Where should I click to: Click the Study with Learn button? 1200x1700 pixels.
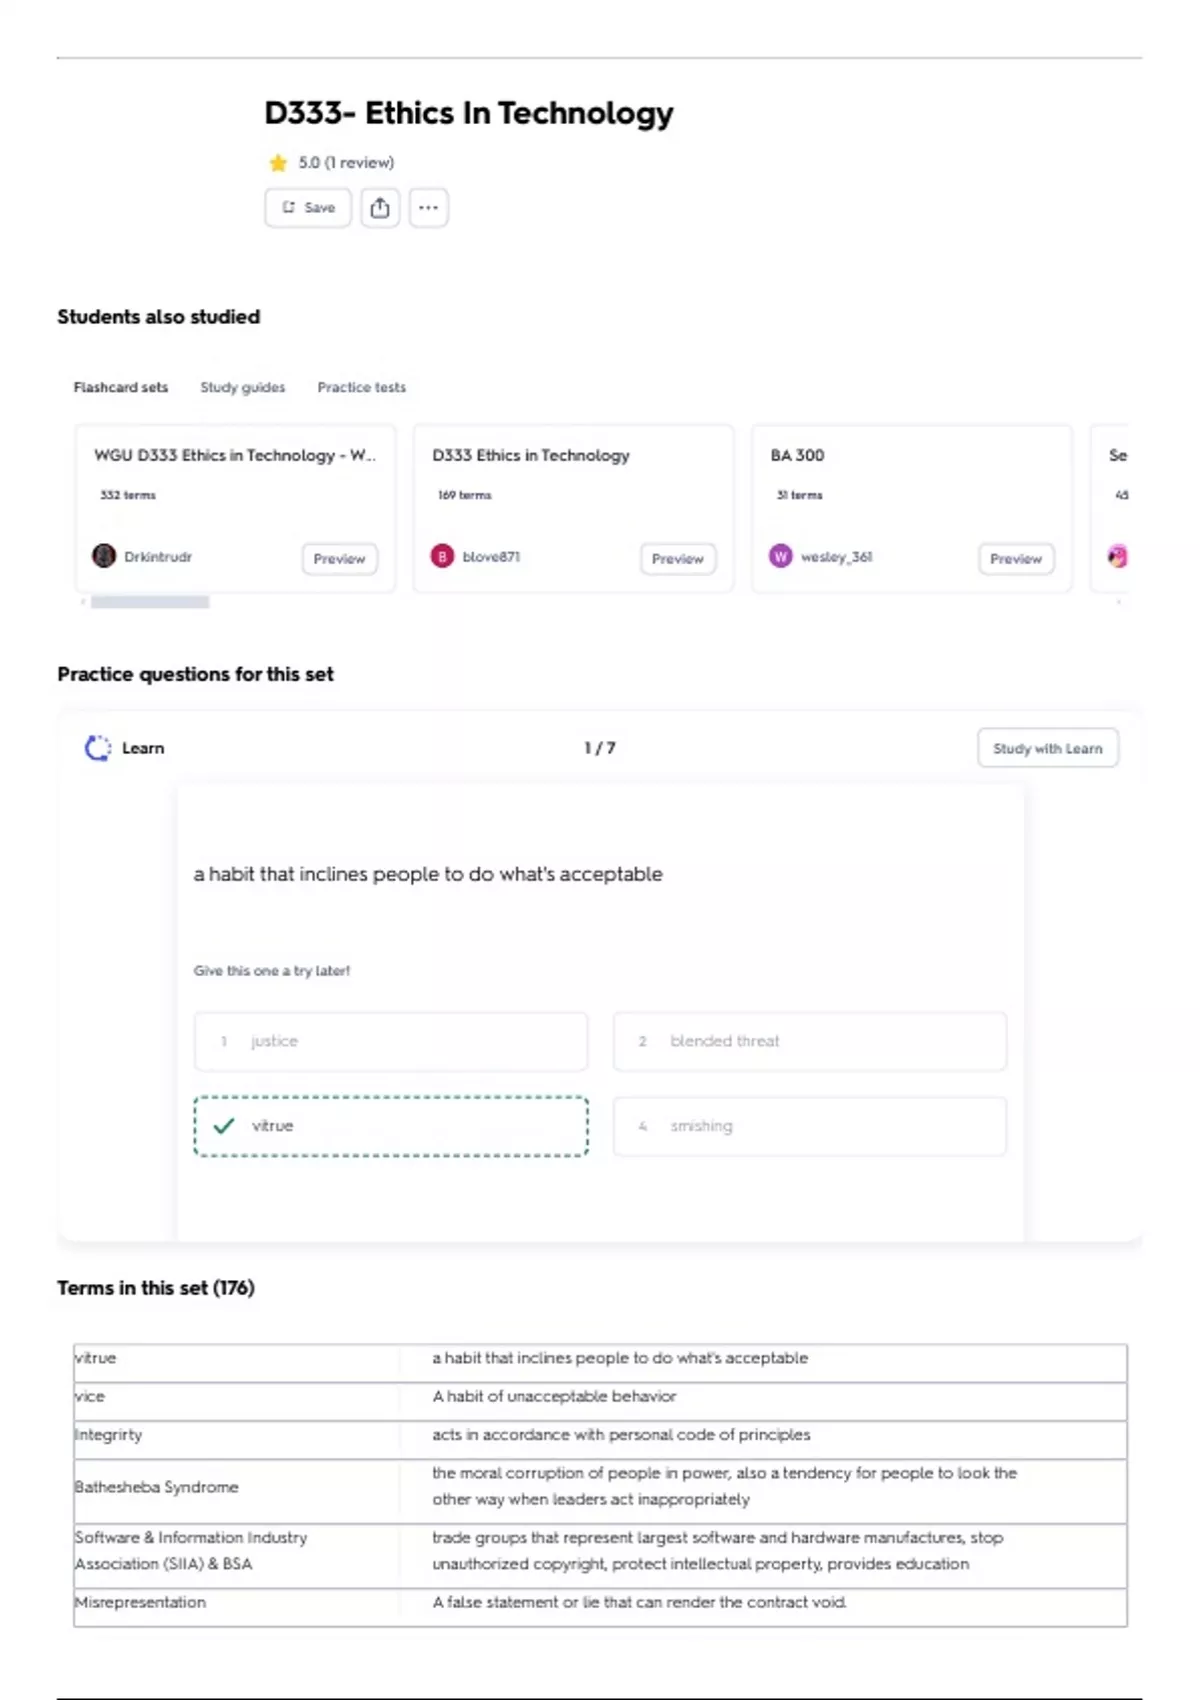[x=1047, y=748]
